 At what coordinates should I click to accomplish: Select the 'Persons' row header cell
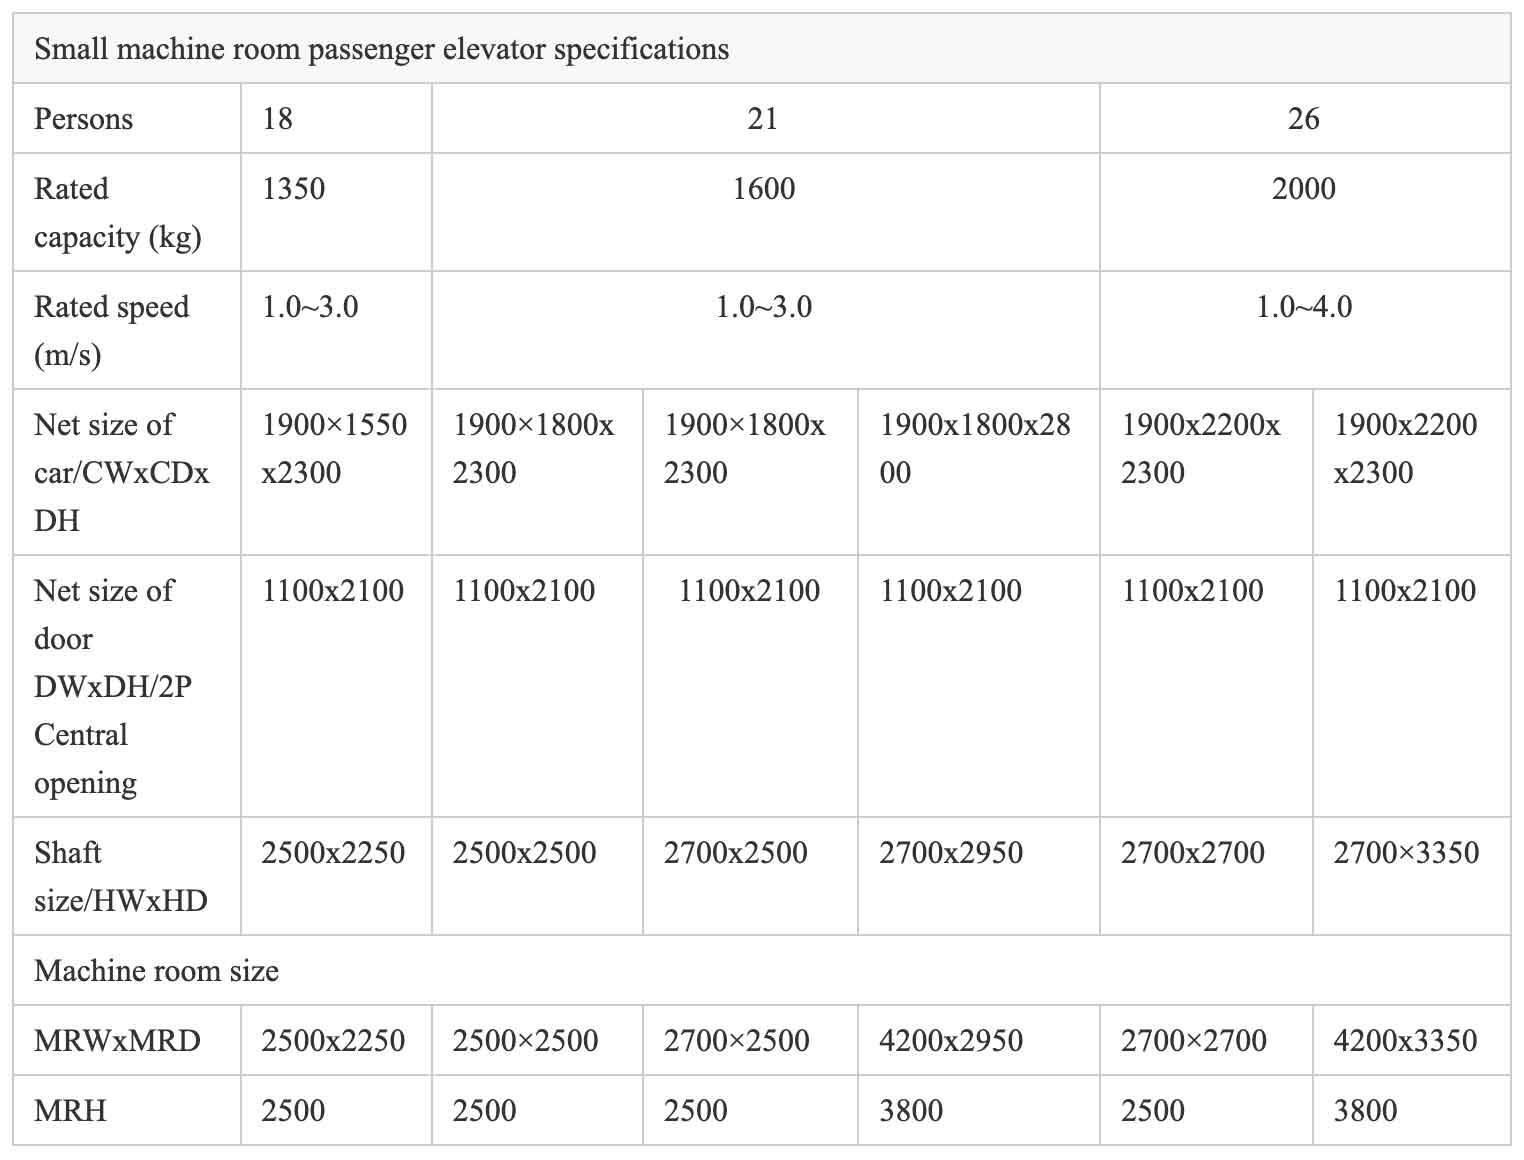pyautogui.click(x=127, y=118)
